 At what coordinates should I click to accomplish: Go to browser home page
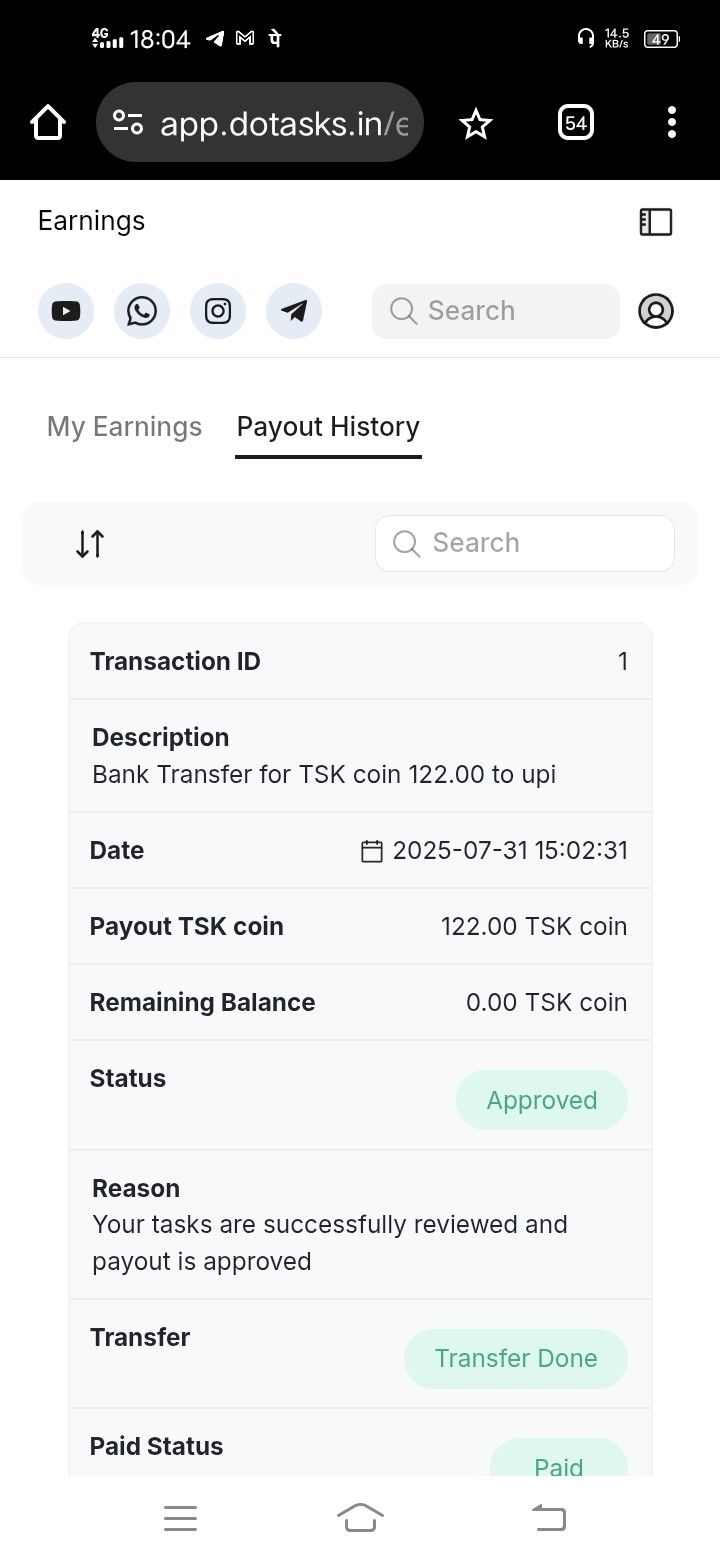point(48,124)
